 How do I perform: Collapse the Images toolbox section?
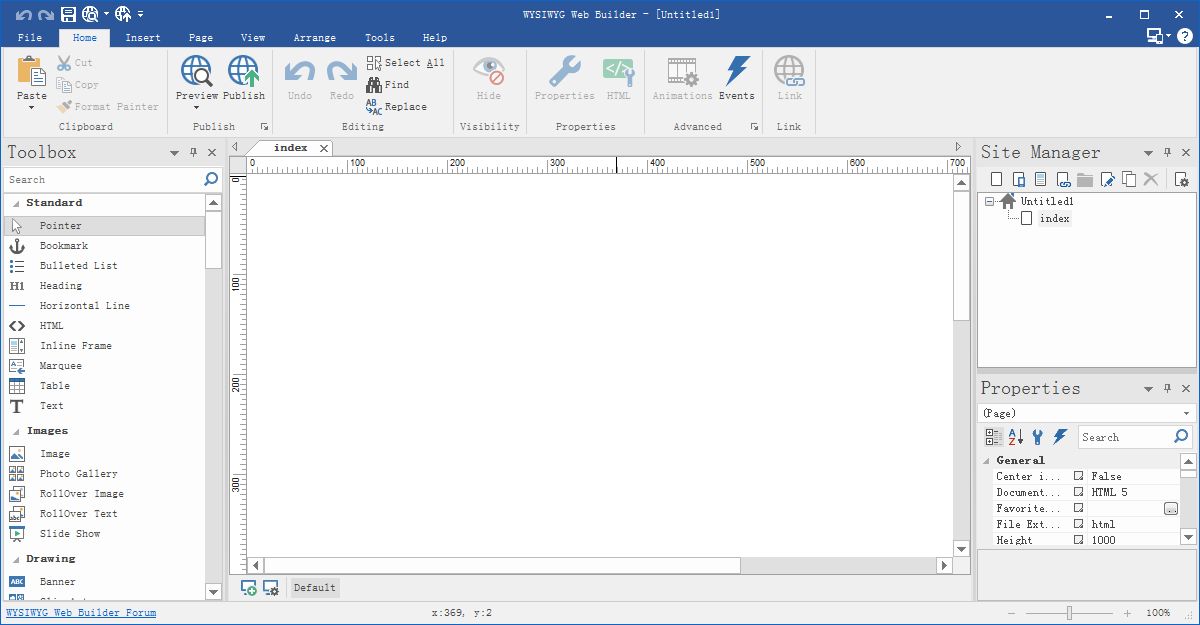click(16, 431)
